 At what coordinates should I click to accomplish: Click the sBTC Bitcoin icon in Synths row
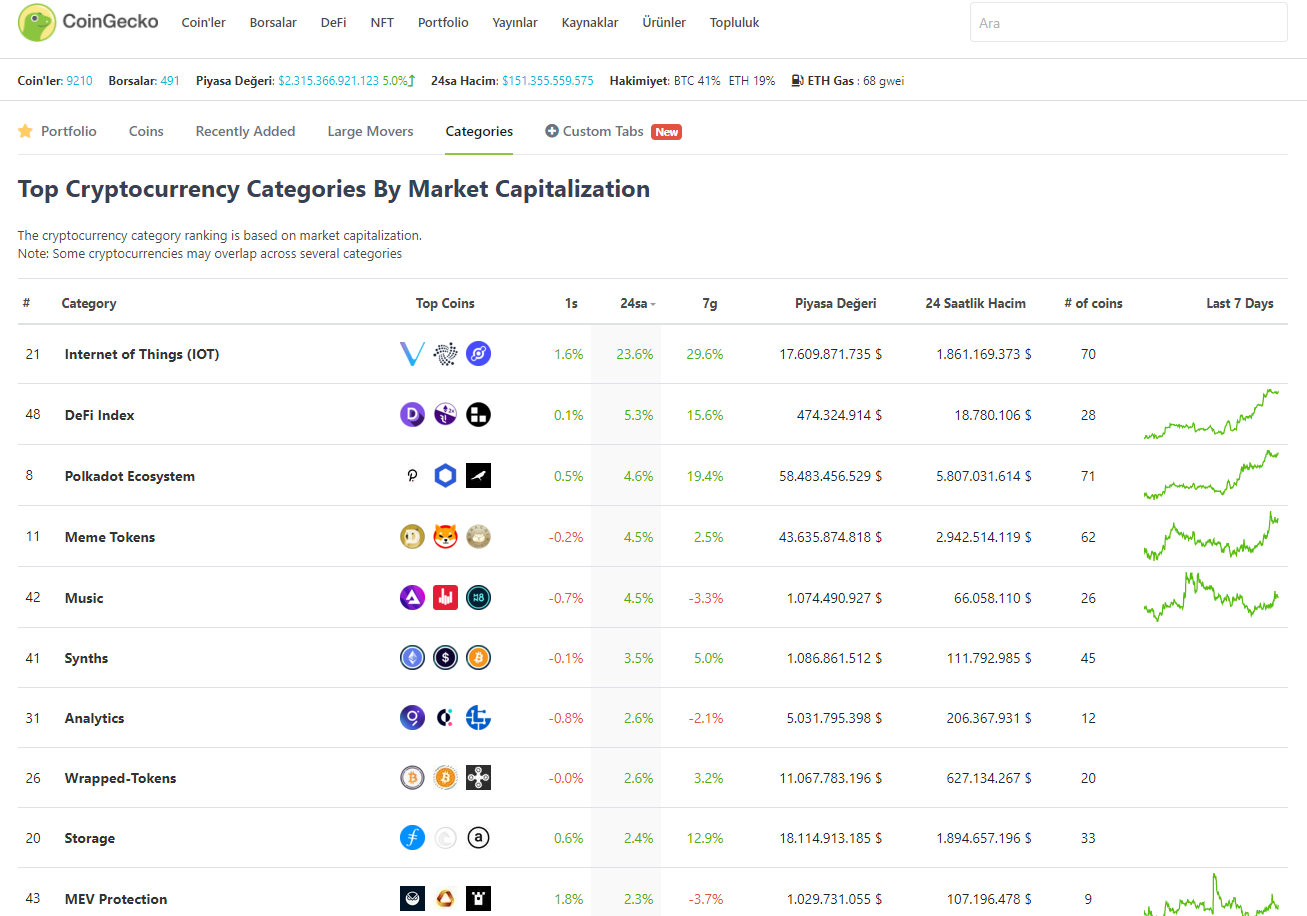[x=478, y=658]
